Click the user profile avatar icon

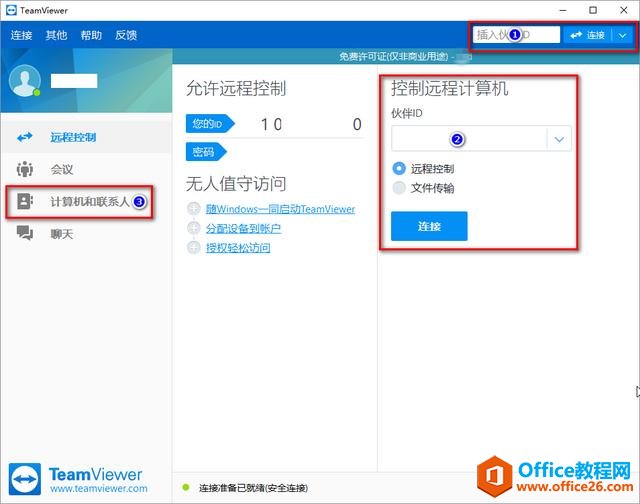point(24,80)
